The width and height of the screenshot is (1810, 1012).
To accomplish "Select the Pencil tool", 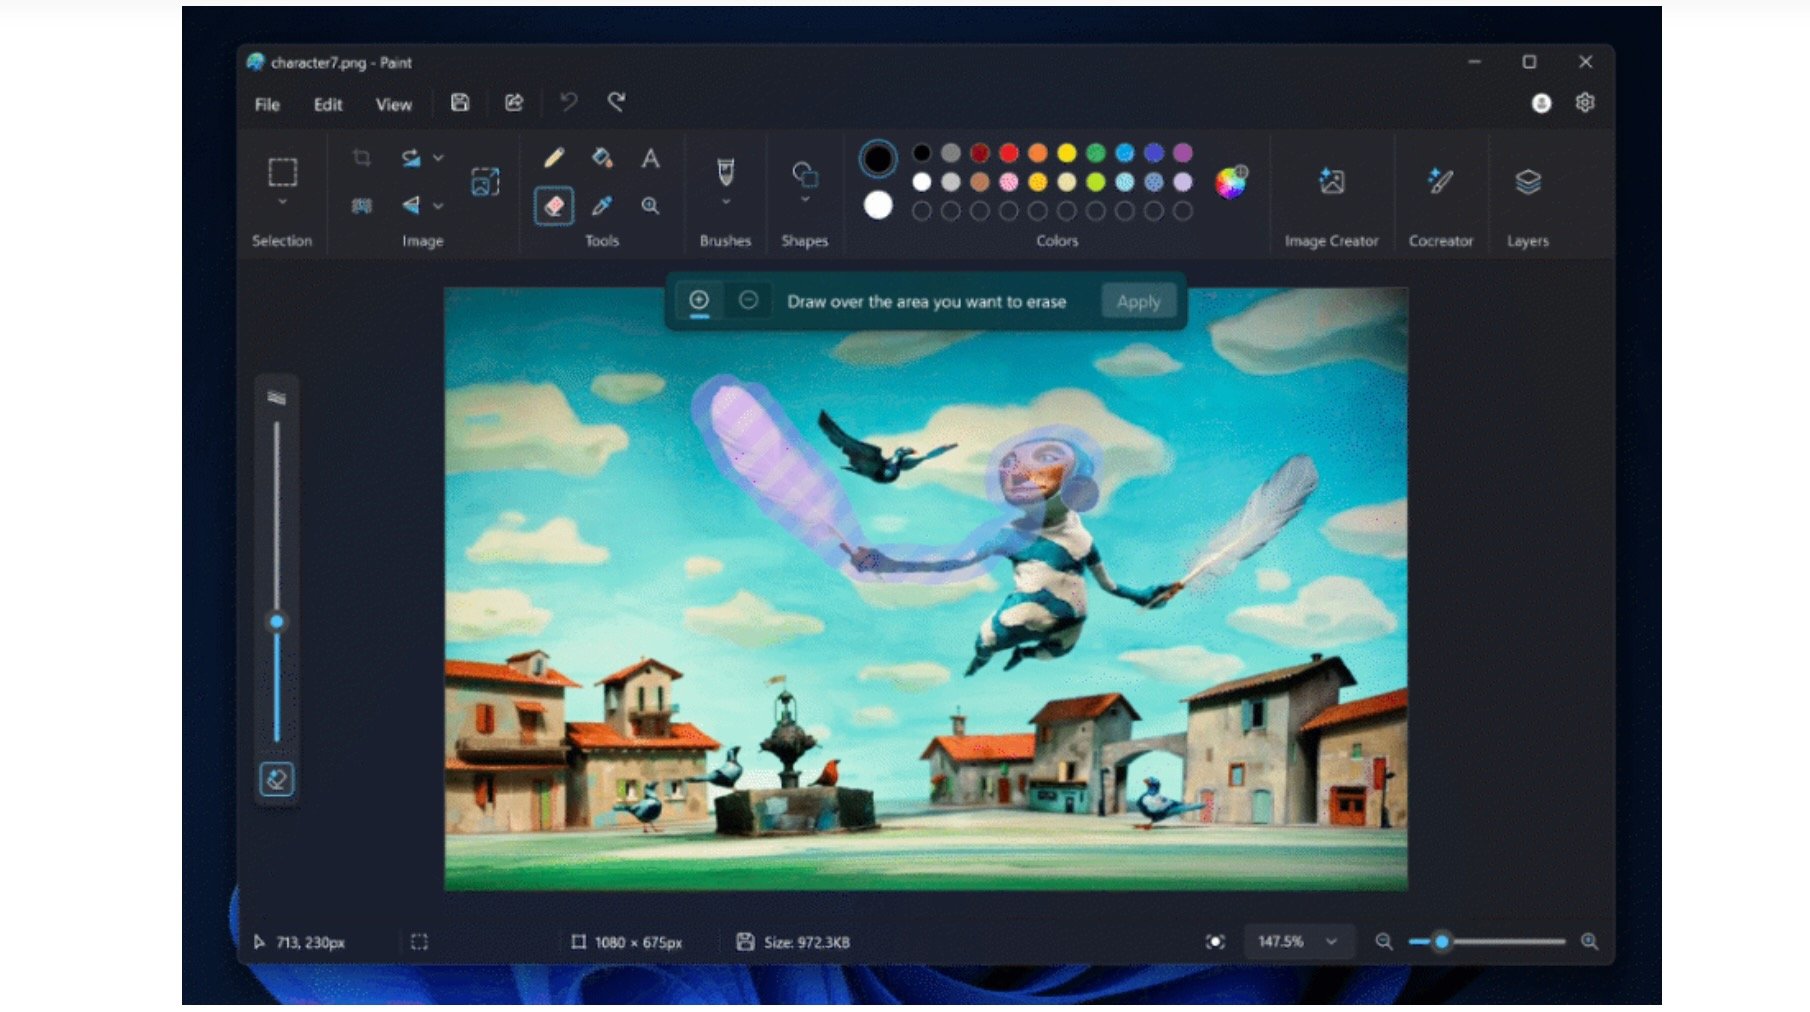I will 554,158.
